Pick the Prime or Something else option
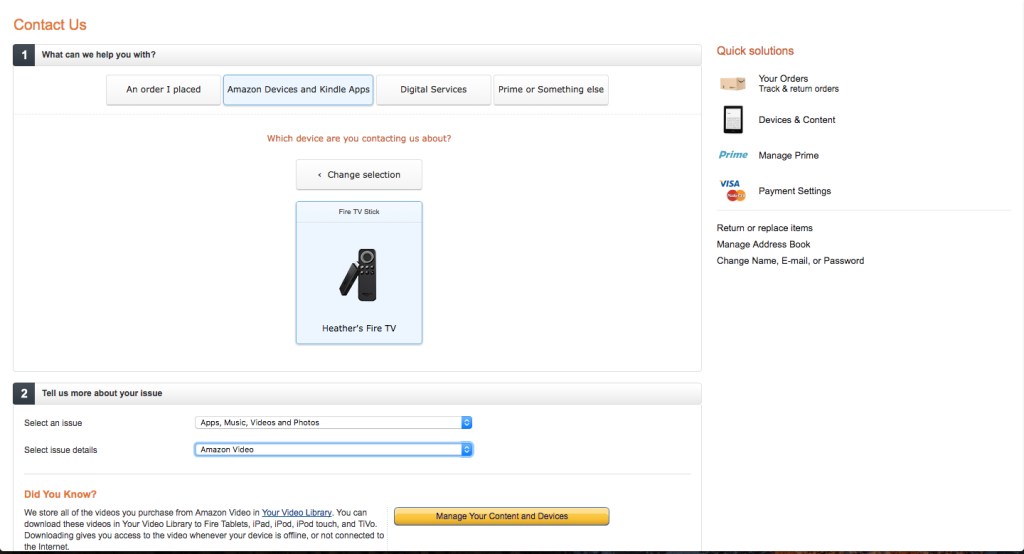 [x=551, y=90]
